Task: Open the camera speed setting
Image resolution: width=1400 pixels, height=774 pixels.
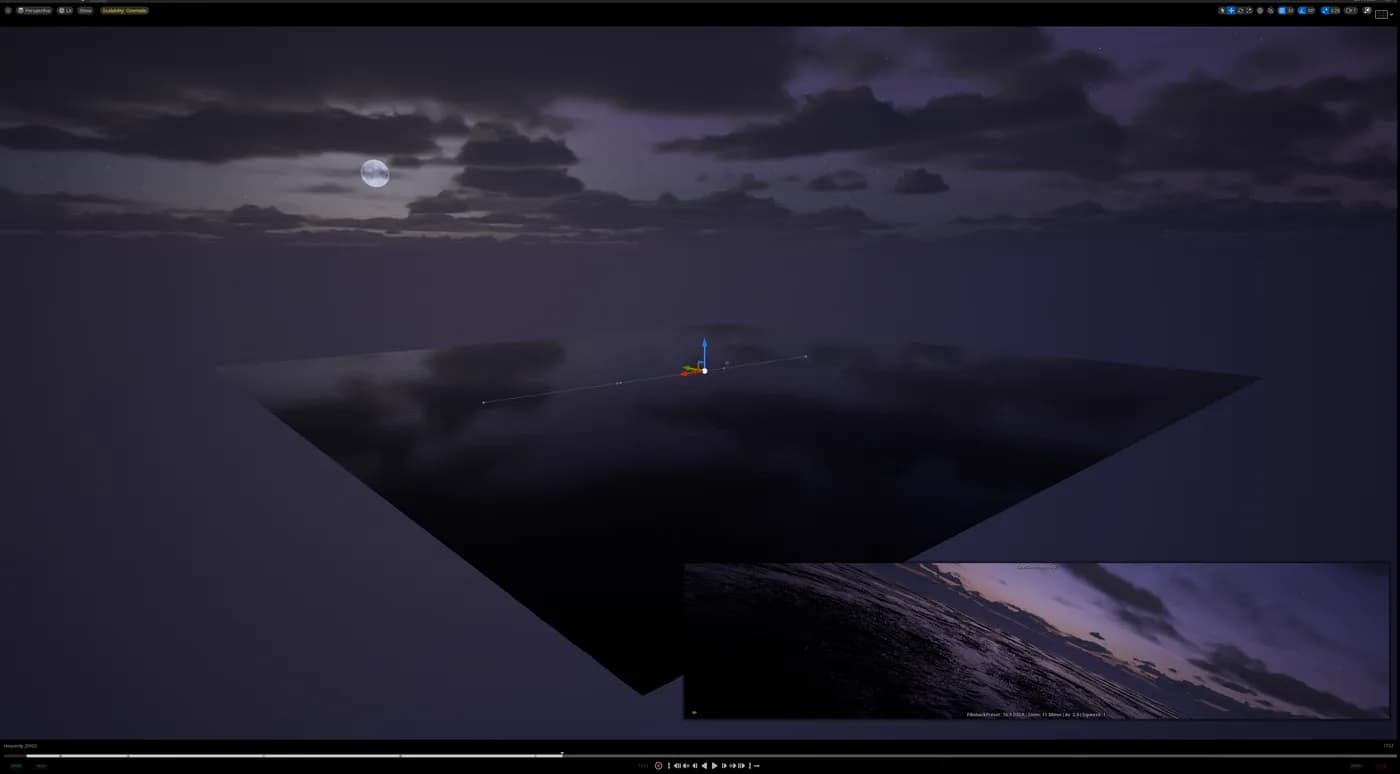Action: coord(1351,10)
